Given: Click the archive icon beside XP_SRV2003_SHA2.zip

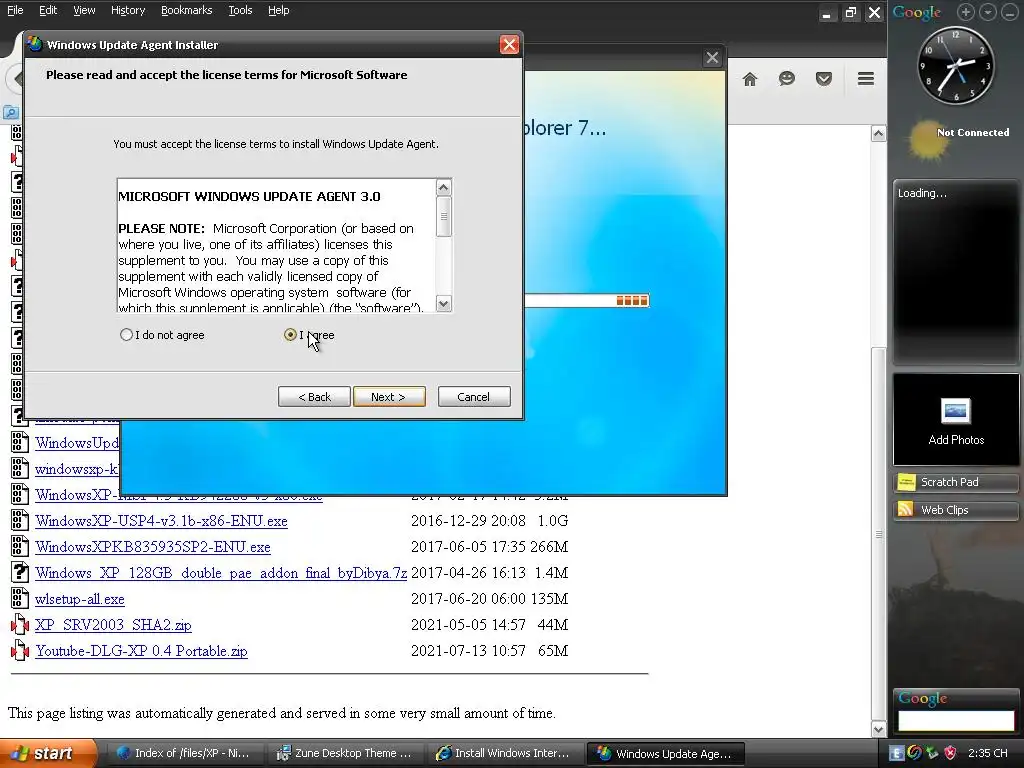Looking at the screenshot, I should point(20,625).
